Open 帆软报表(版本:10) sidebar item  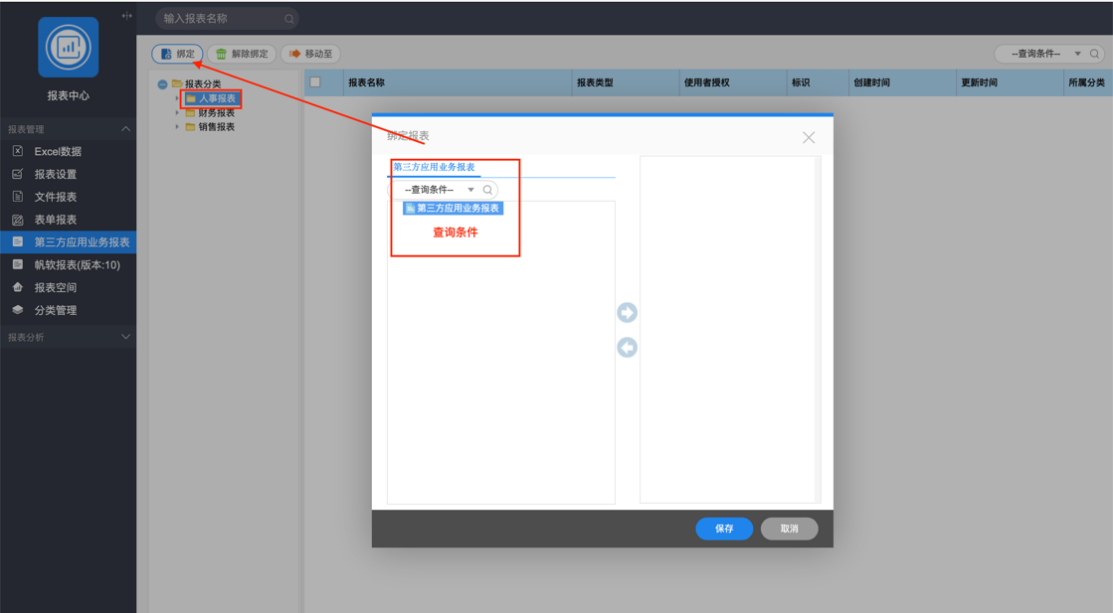click(x=77, y=265)
